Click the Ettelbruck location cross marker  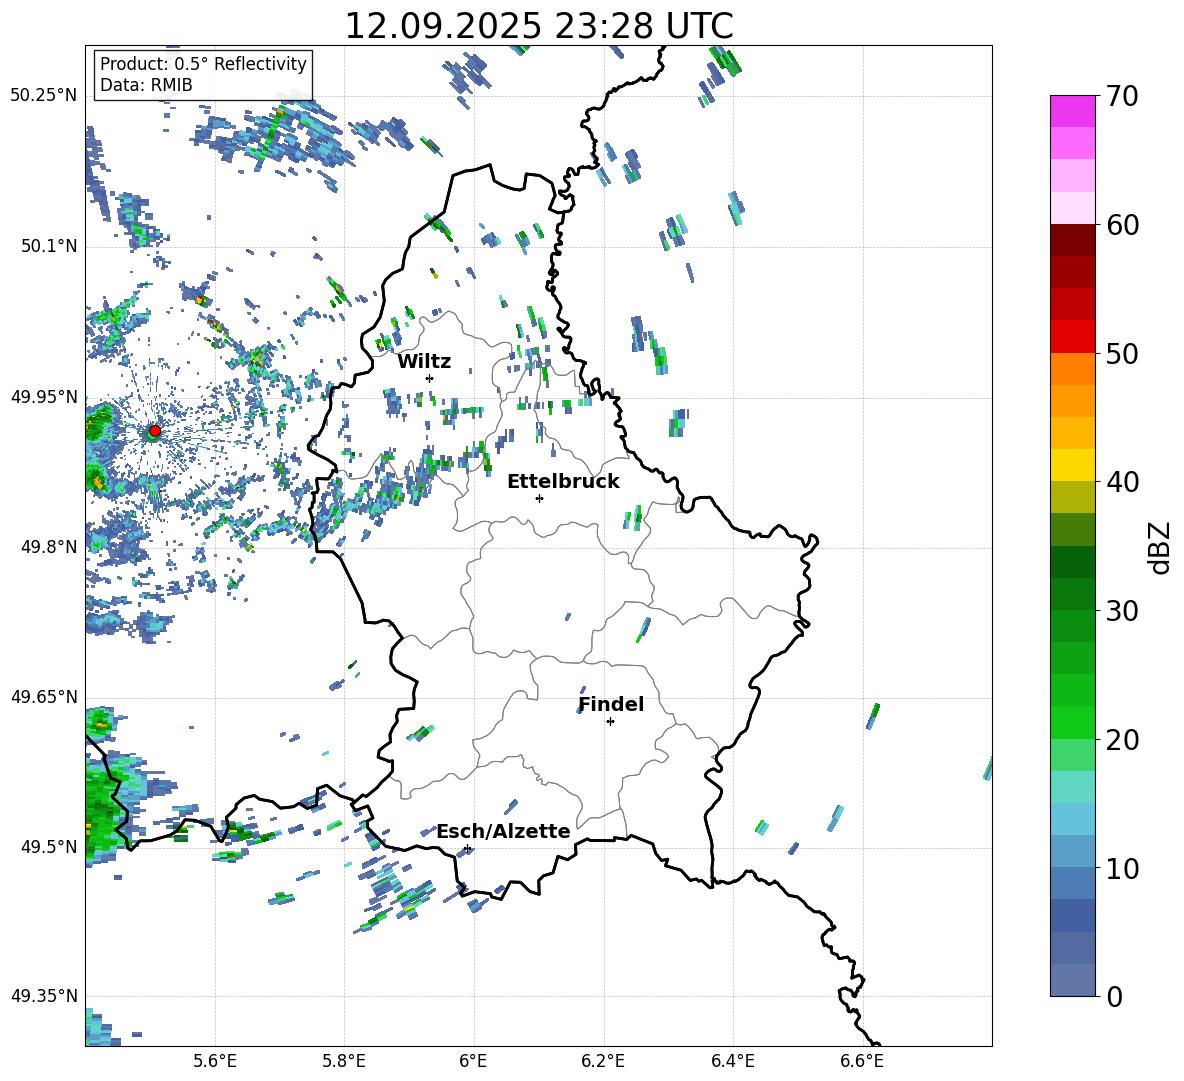point(539,498)
